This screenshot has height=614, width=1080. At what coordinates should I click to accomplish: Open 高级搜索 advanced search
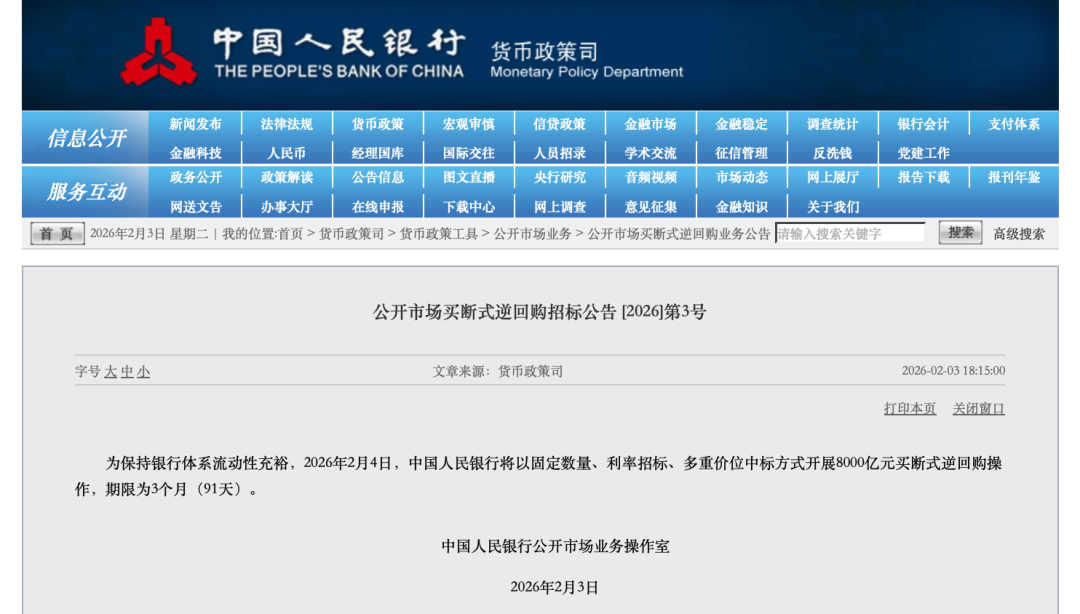(x=1019, y=234)
